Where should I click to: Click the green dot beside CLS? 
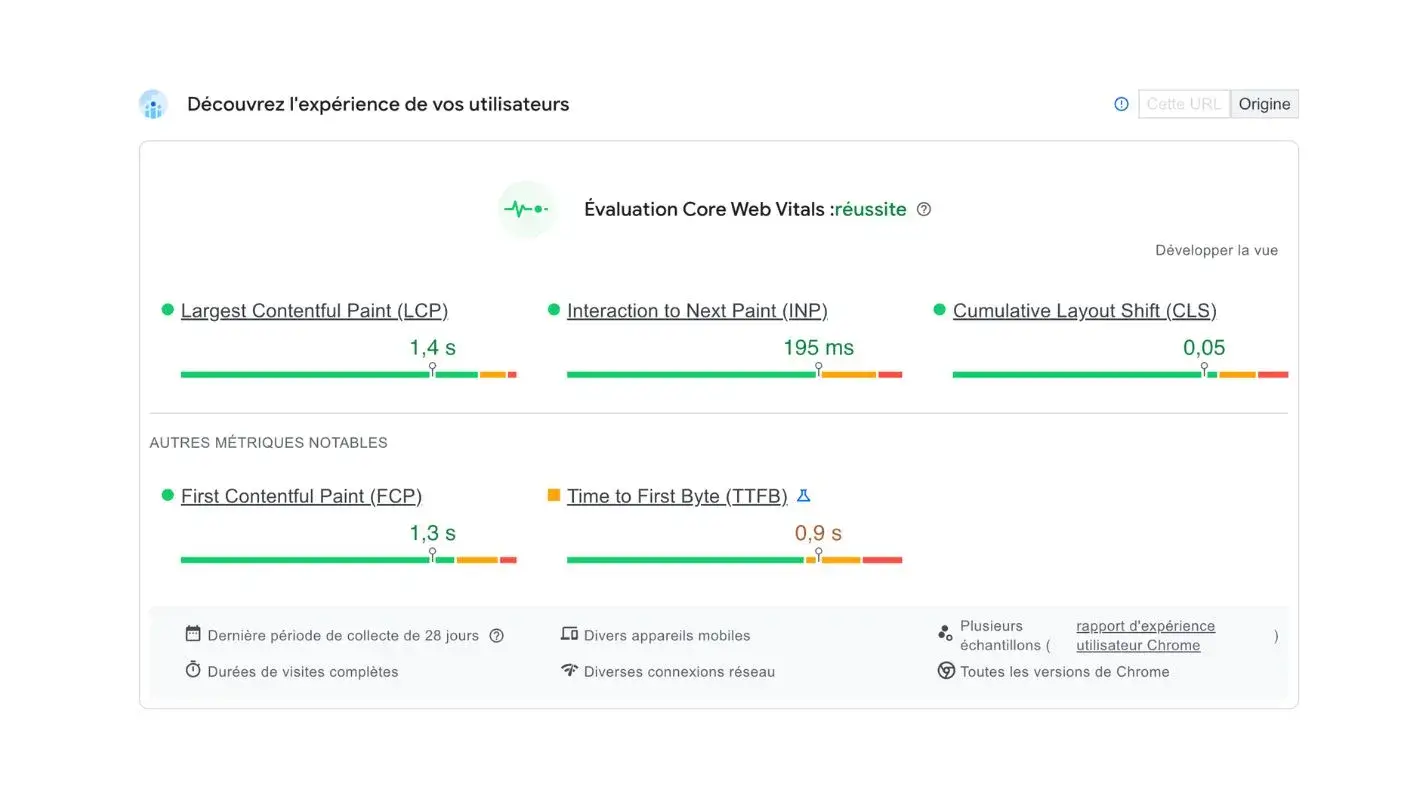click(940, 310)
